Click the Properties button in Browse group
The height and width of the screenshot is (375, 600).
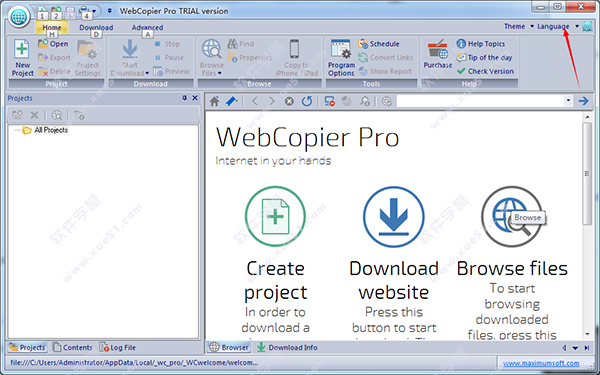(249, 58)
